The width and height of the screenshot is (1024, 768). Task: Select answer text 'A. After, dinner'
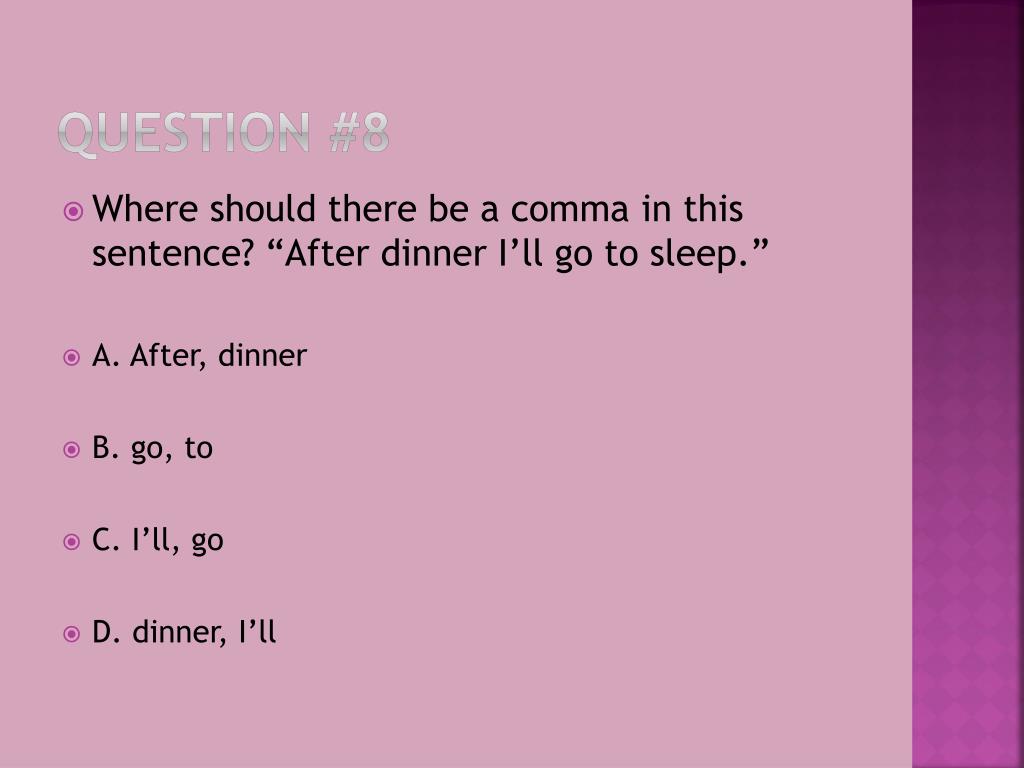pos(199,356)
